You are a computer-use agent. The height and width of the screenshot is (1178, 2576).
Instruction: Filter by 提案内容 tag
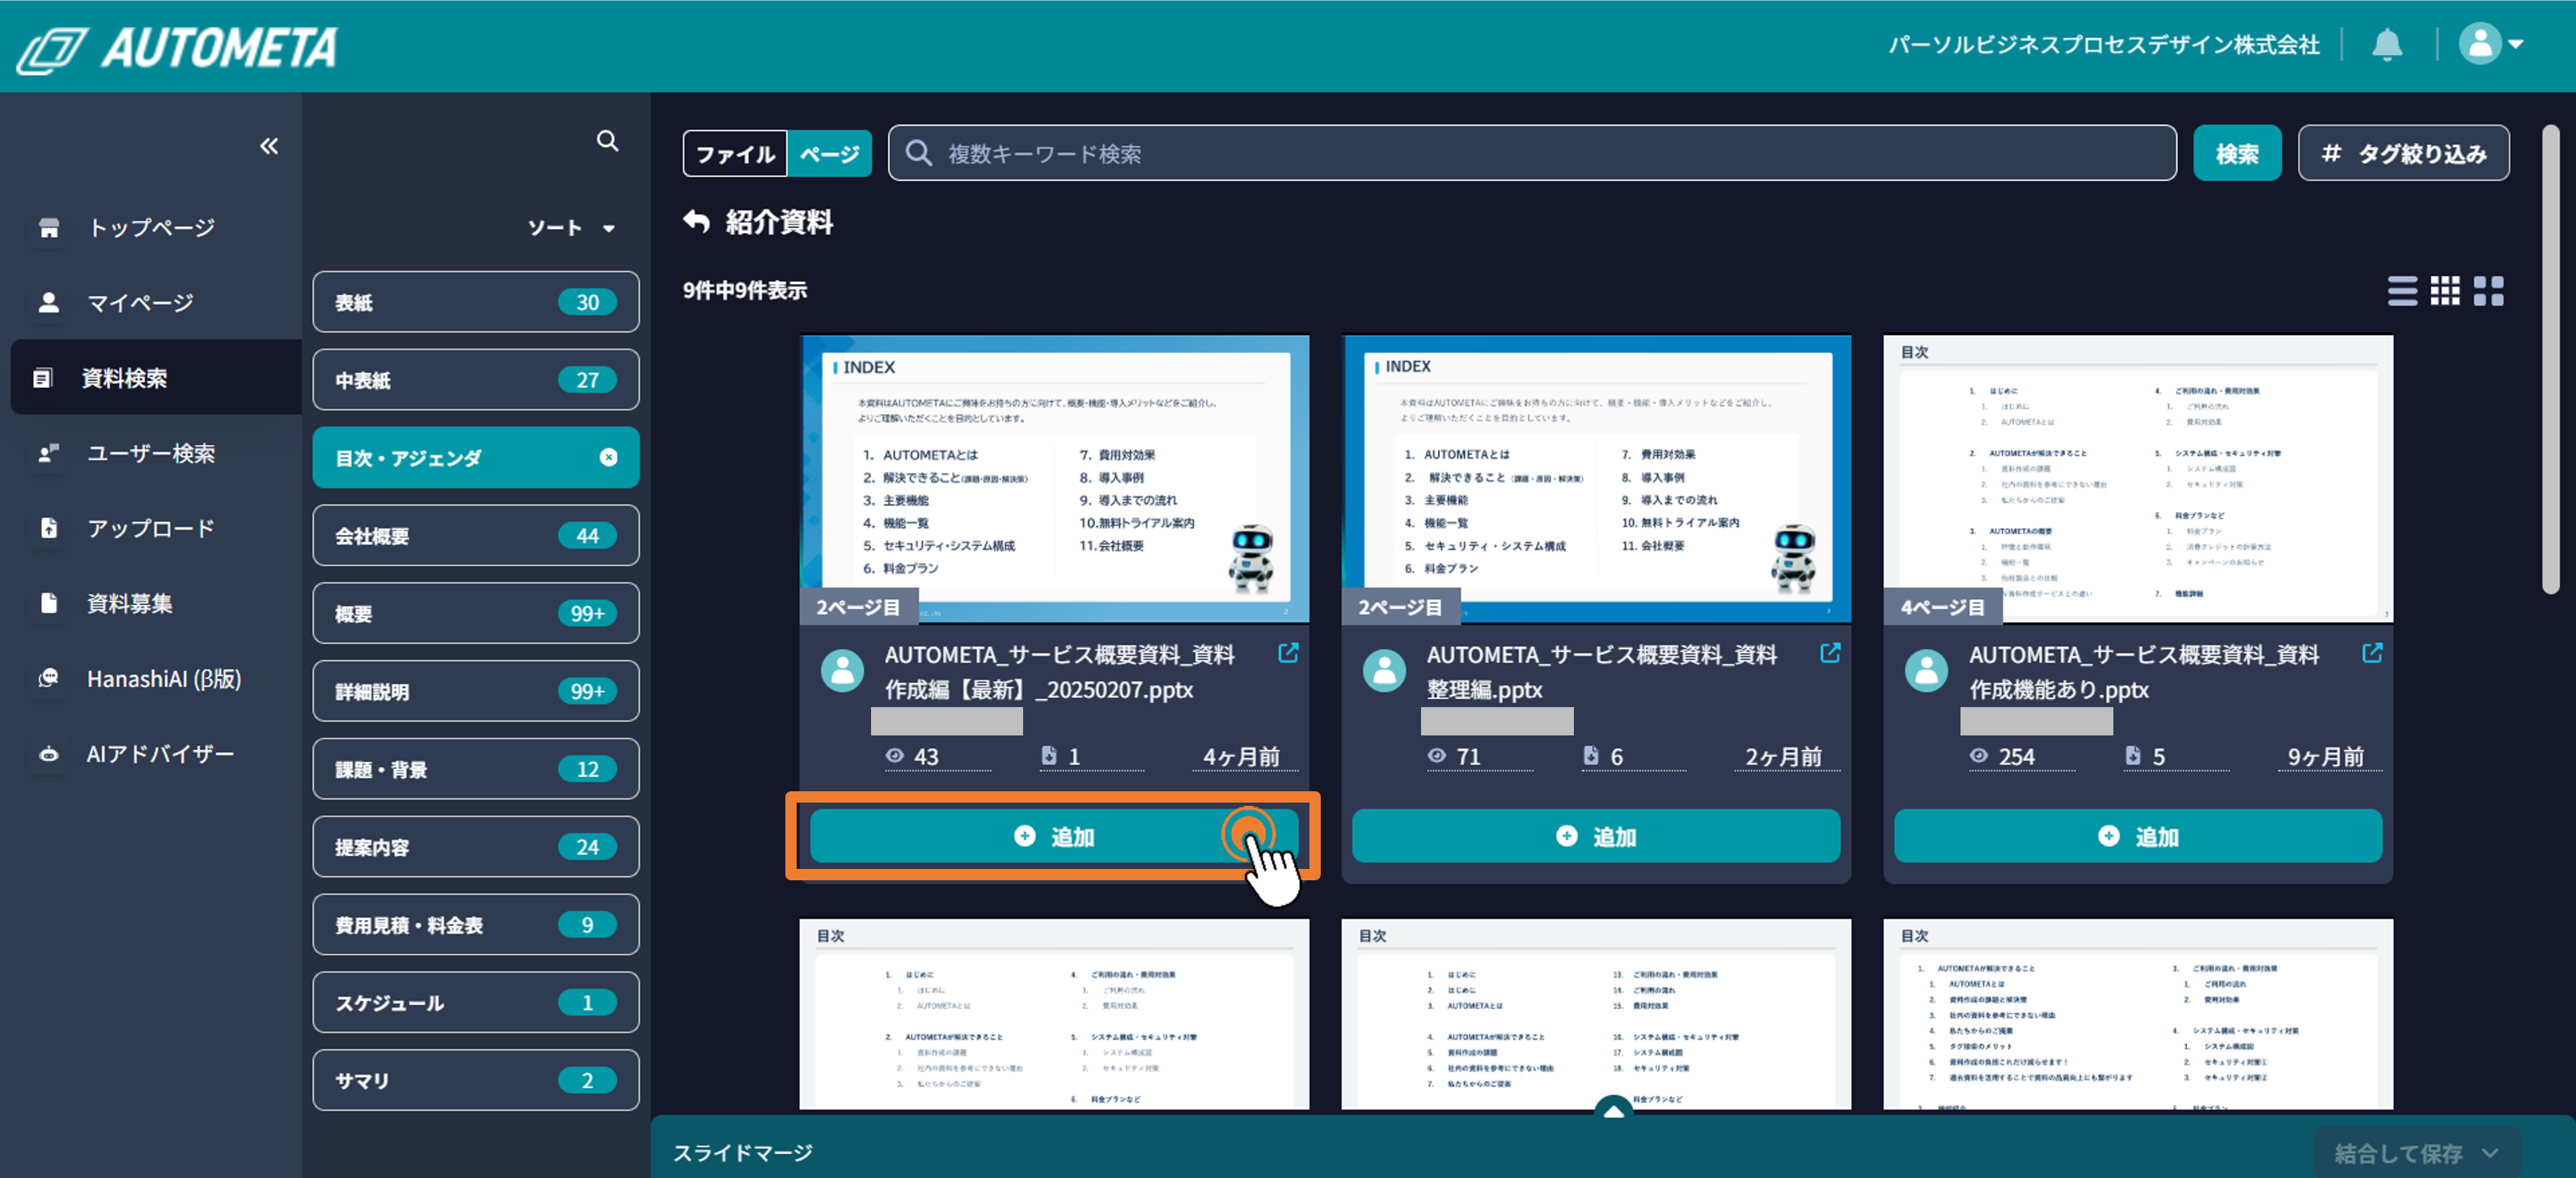pos(476,847)
